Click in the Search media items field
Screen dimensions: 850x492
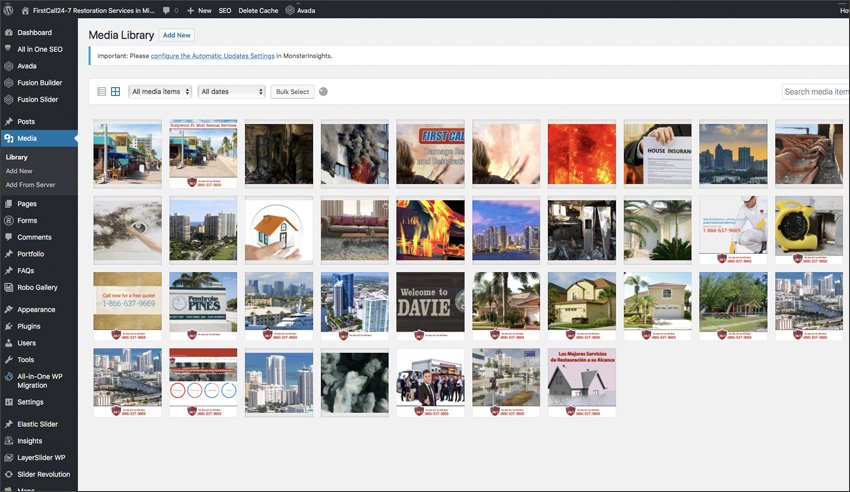pos(815,92)
